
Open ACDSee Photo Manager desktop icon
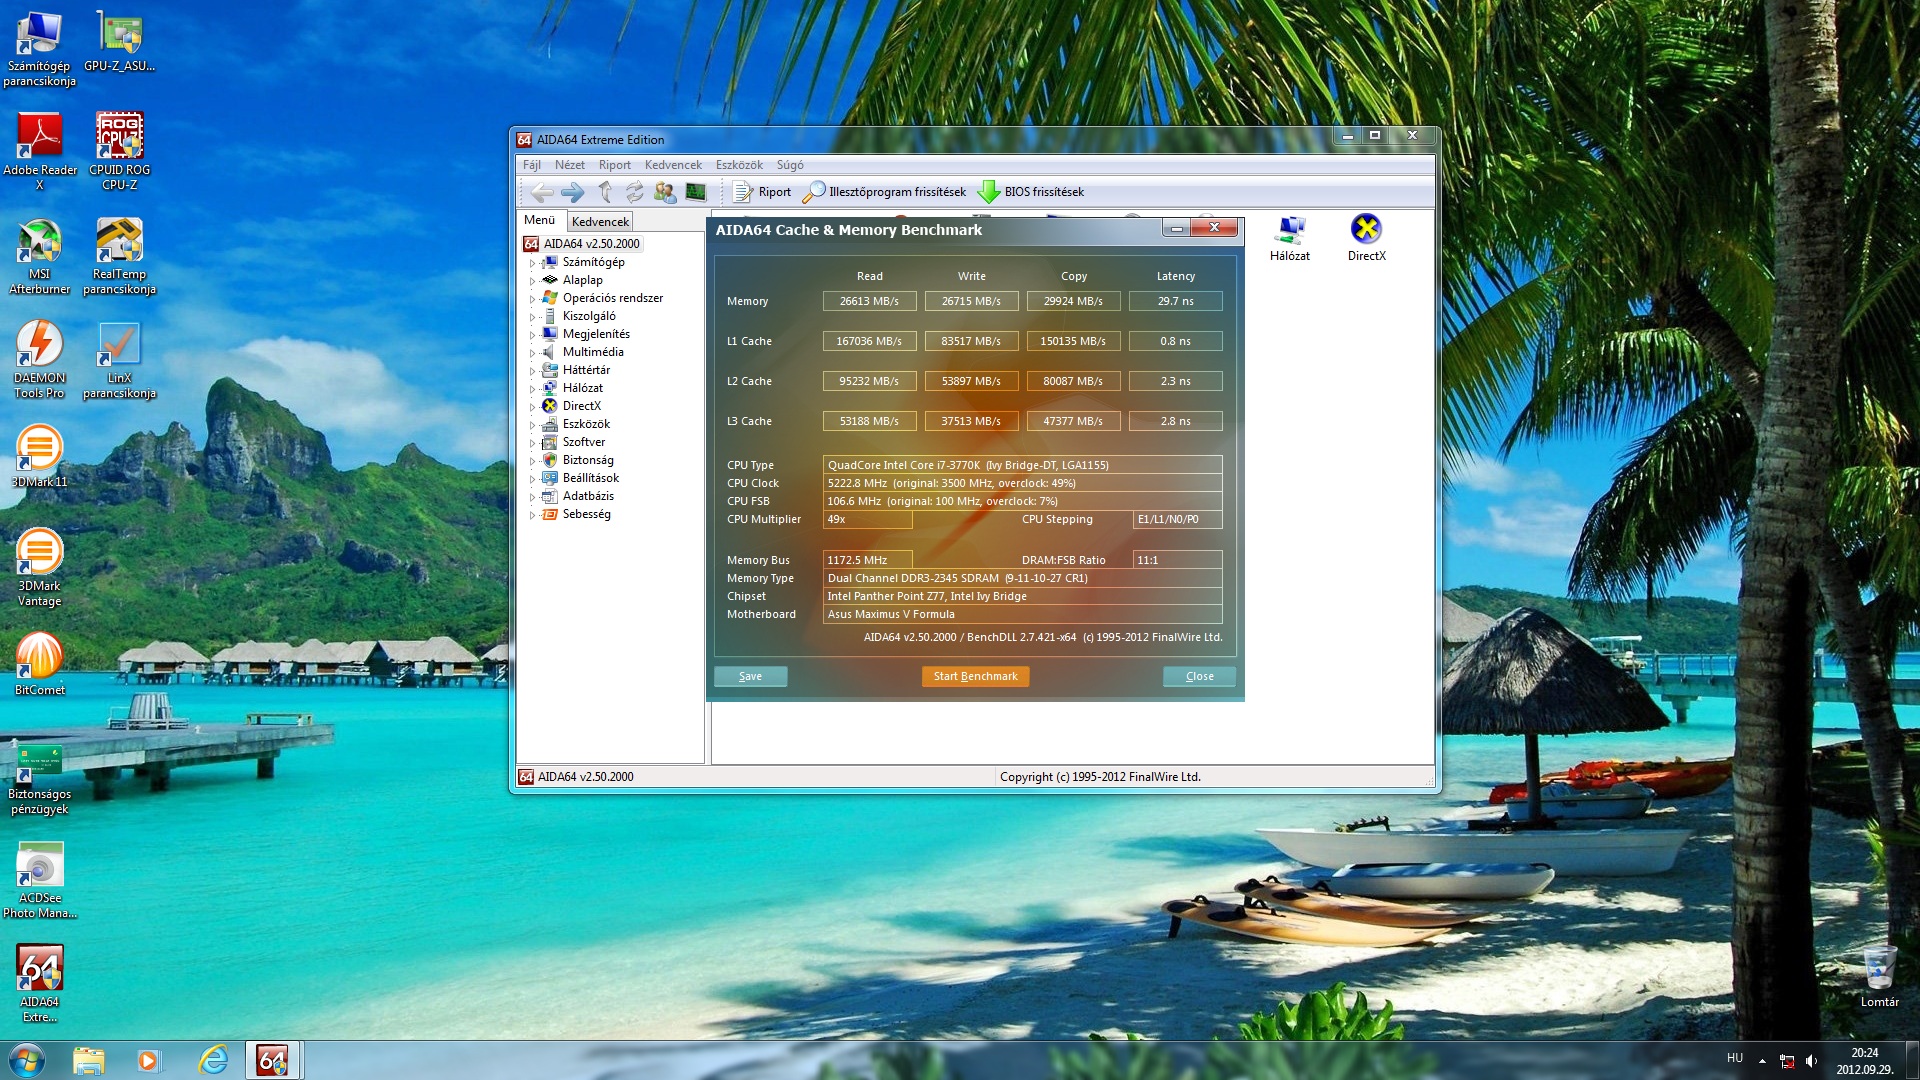click(39, 880)
